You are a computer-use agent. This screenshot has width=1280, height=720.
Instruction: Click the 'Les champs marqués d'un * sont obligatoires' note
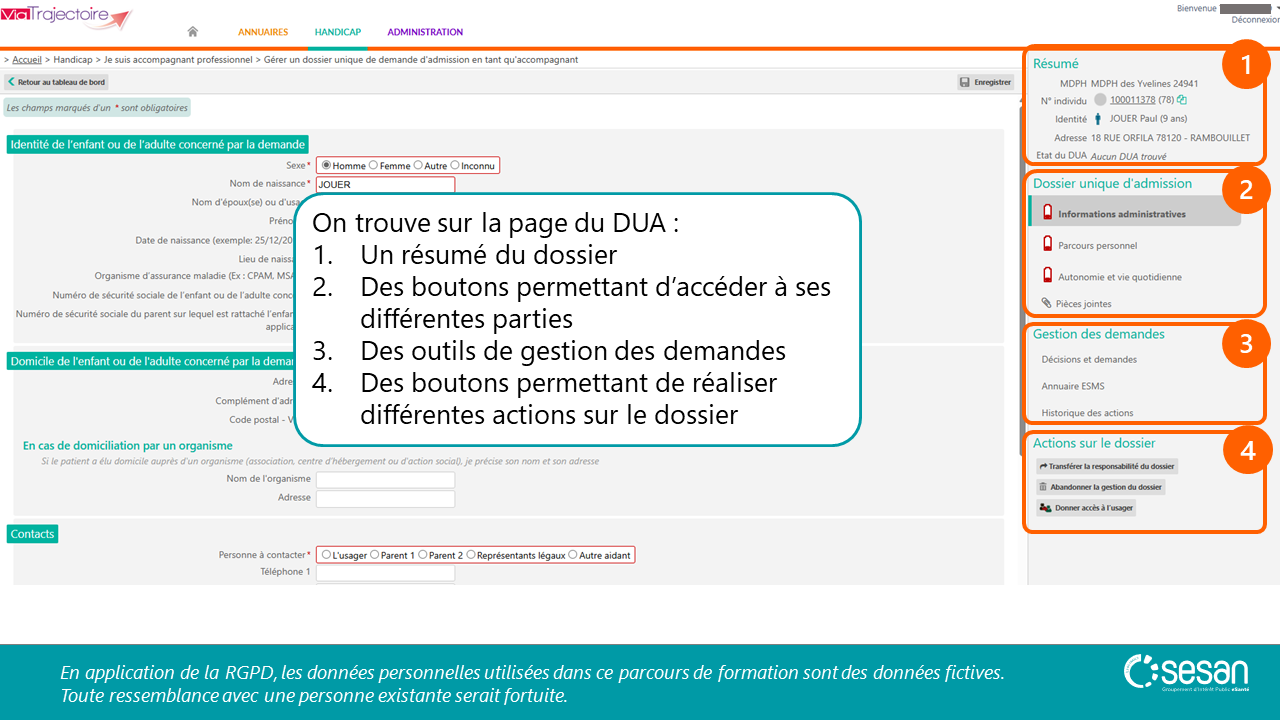96,107
